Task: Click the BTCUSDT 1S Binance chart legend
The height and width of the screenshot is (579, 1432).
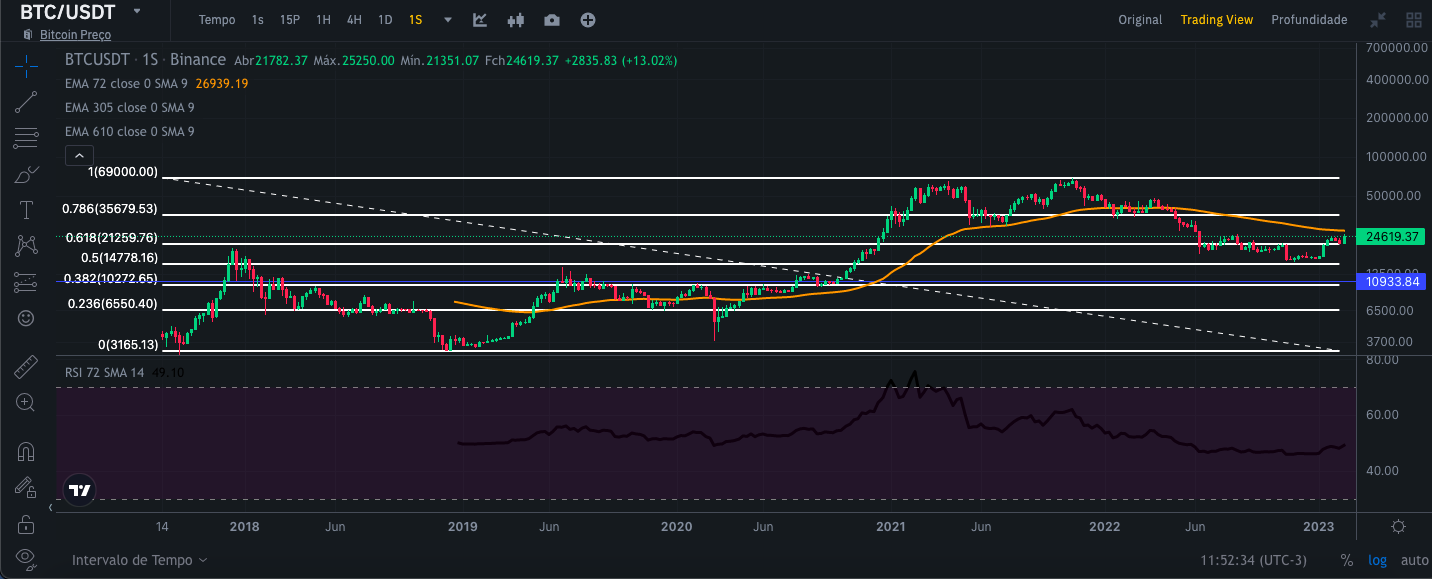Action: (x=145, y=60)
